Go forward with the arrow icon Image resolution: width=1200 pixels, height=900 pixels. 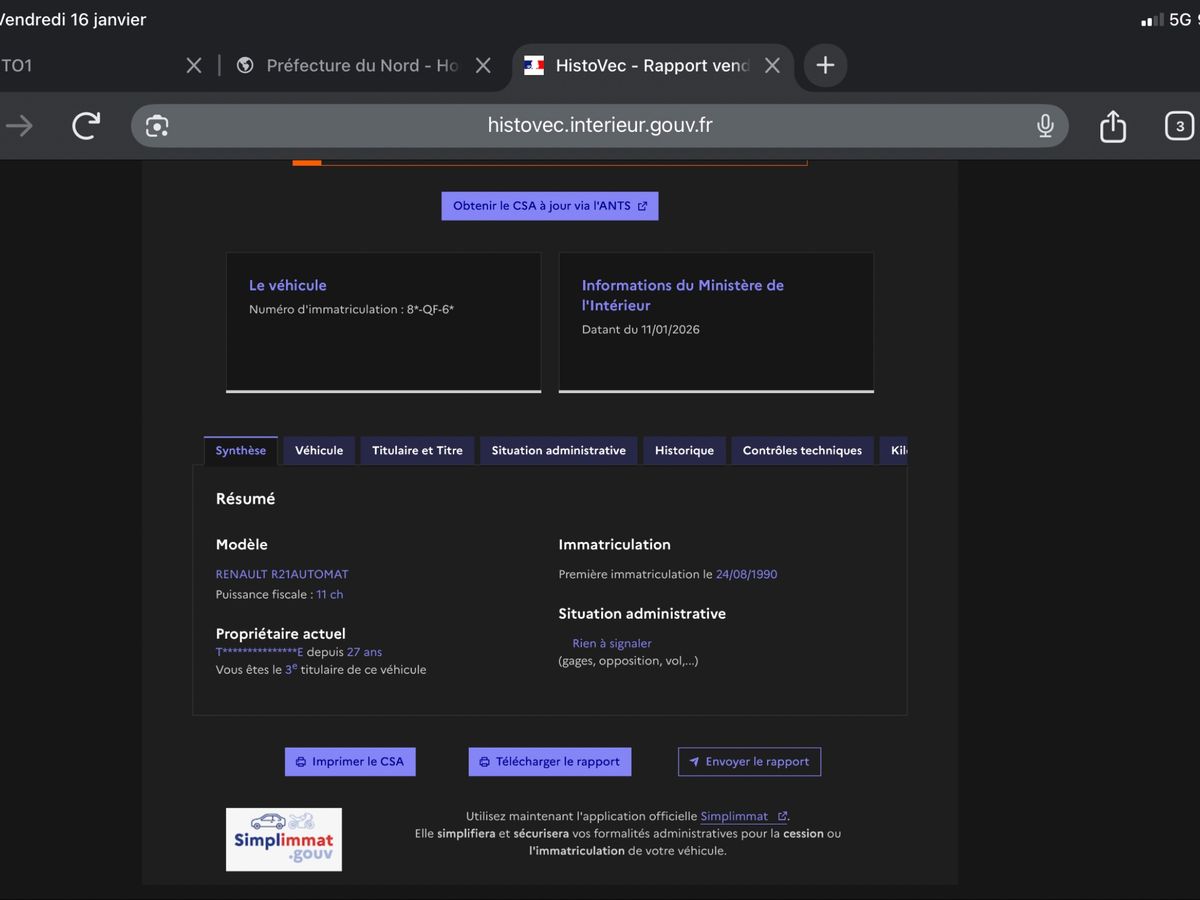tap(20, 125)
